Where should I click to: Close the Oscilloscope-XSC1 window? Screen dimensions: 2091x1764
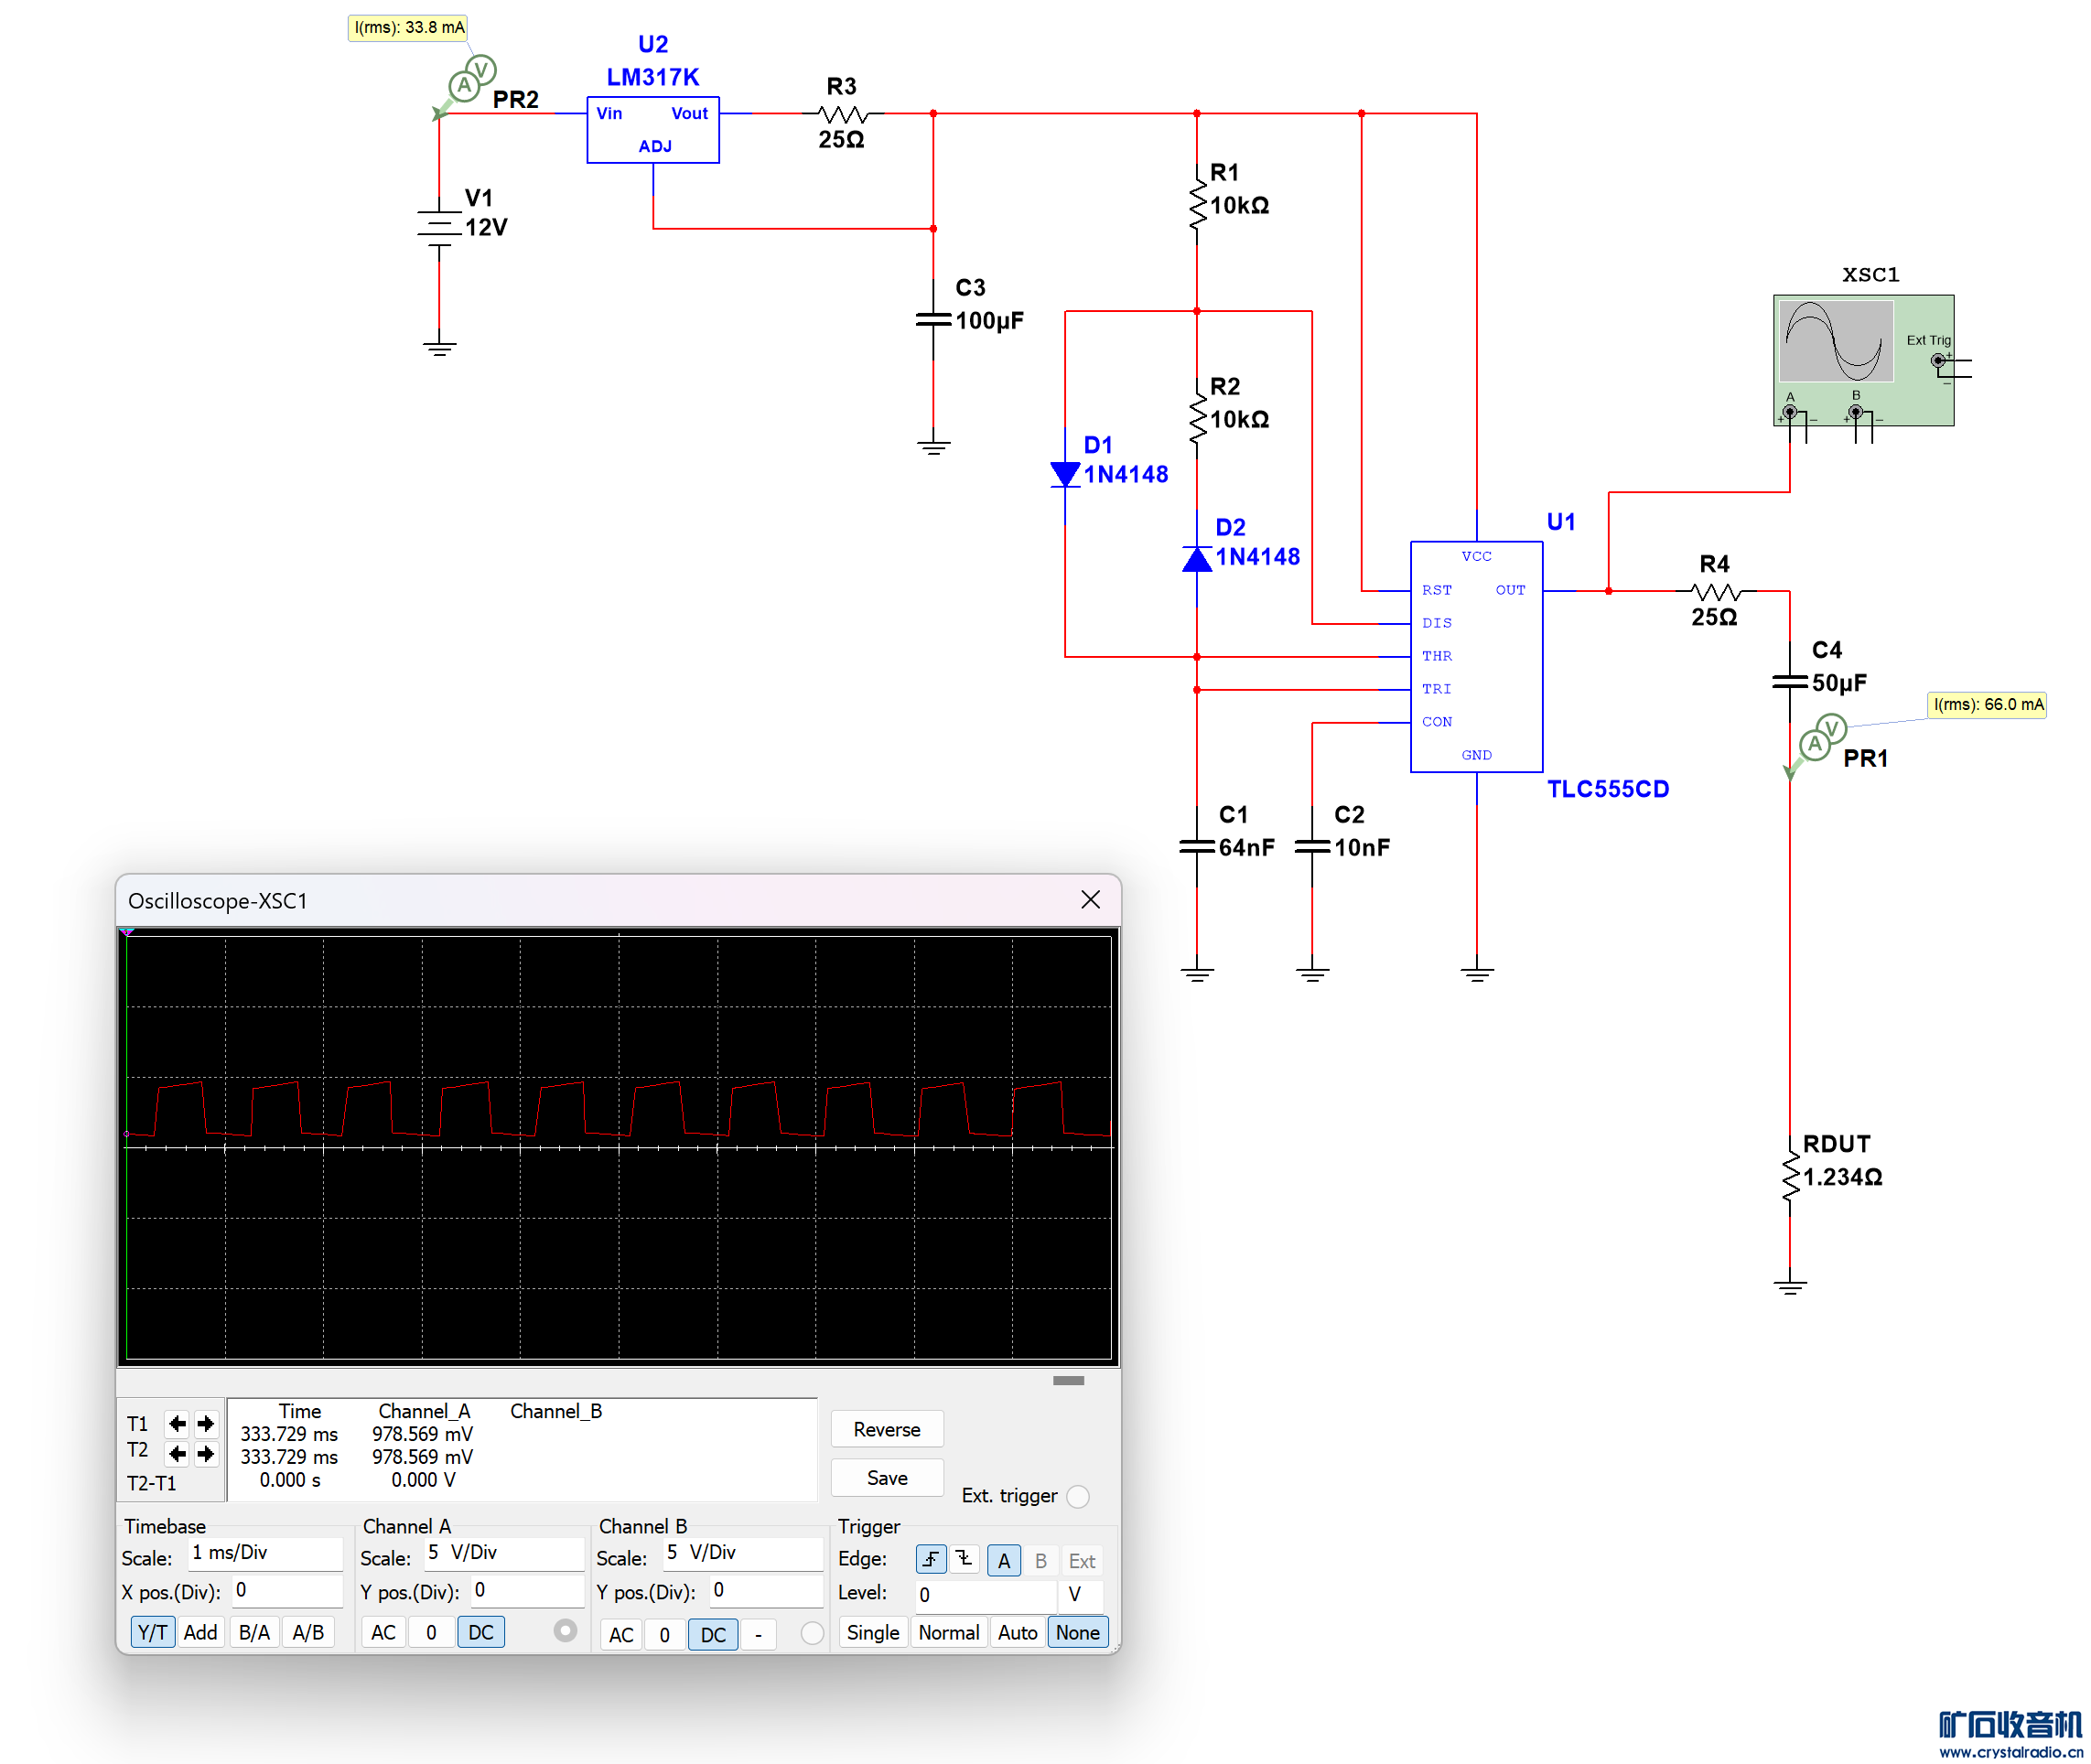[1091, 899]
